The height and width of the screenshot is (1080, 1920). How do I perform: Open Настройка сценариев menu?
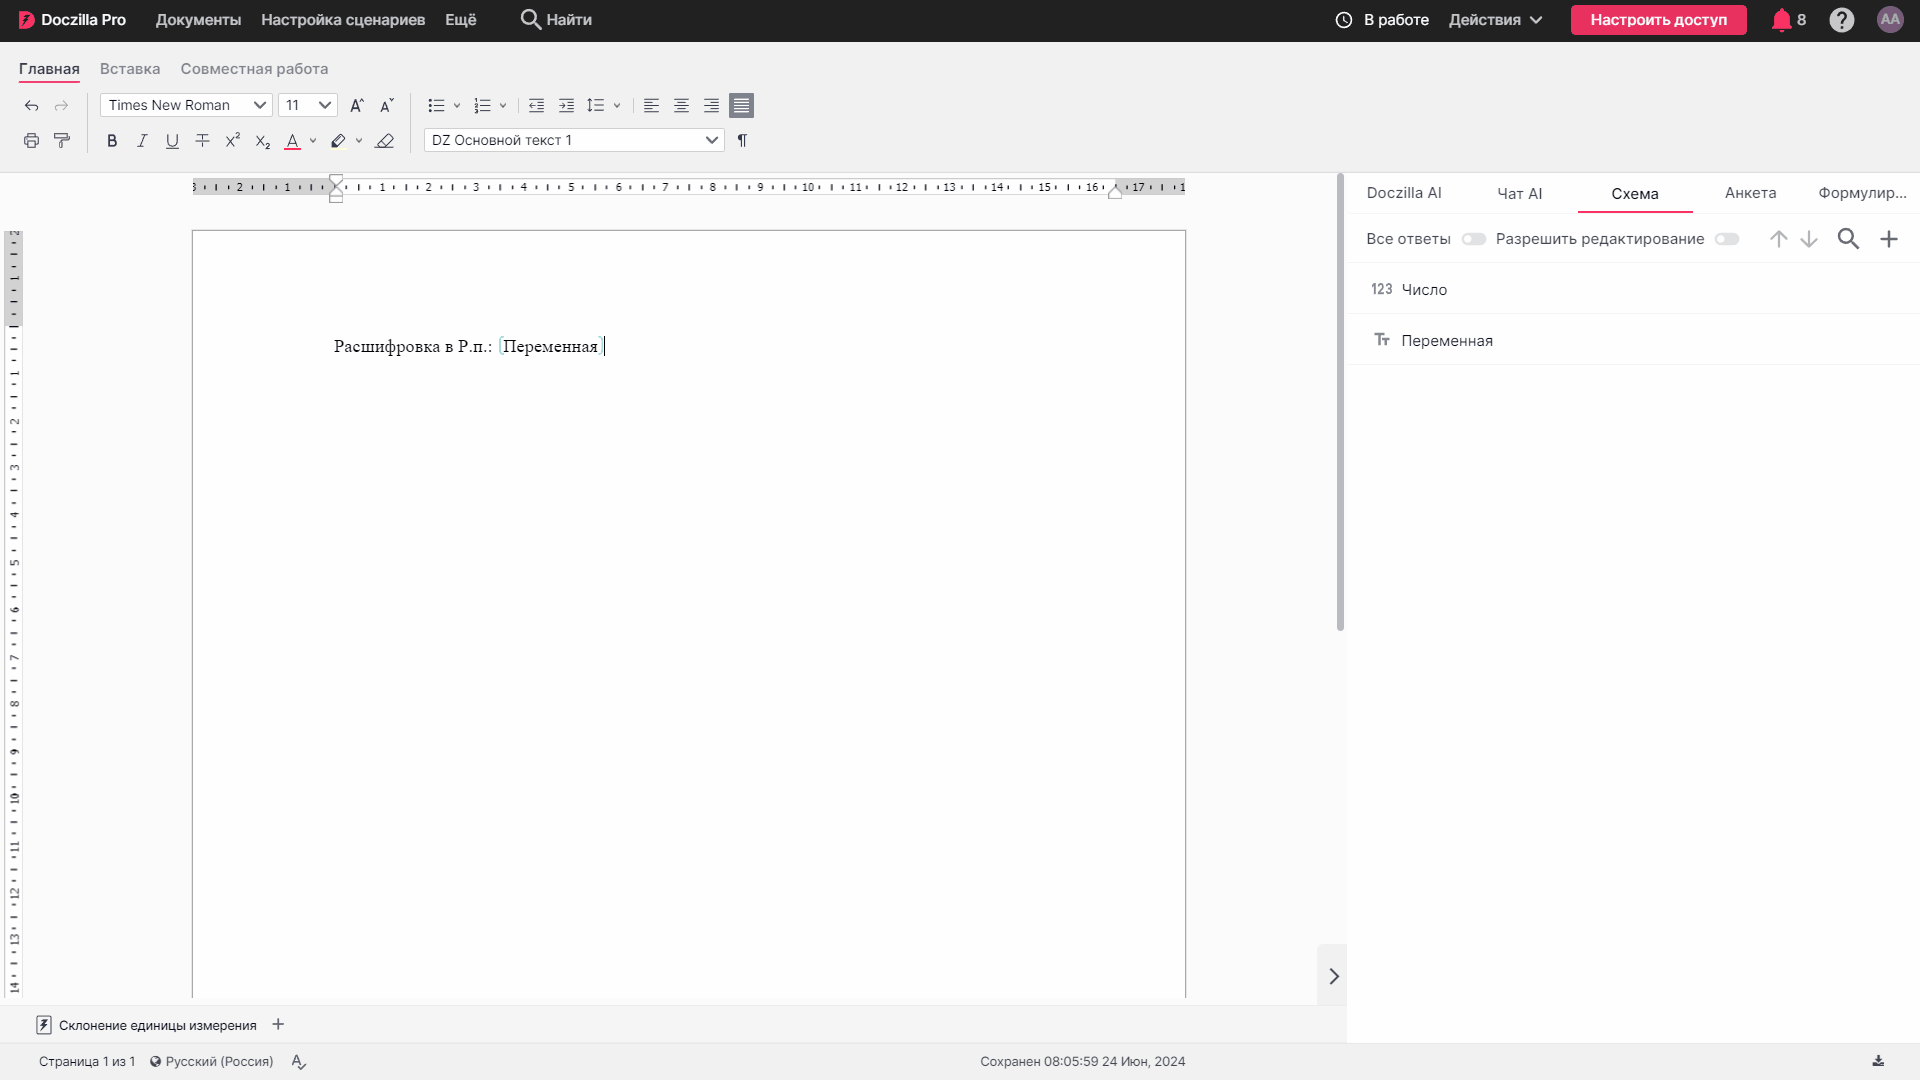click(x=343, y=20)
